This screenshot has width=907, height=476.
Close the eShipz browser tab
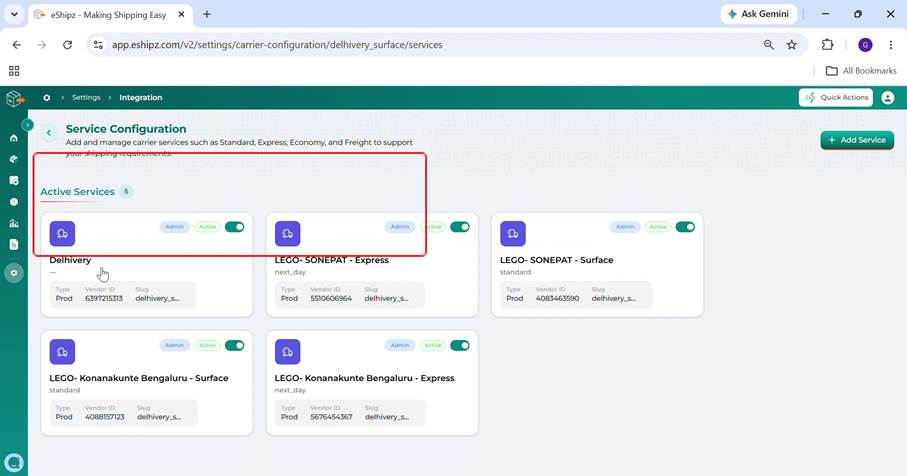tap(181, 14)
